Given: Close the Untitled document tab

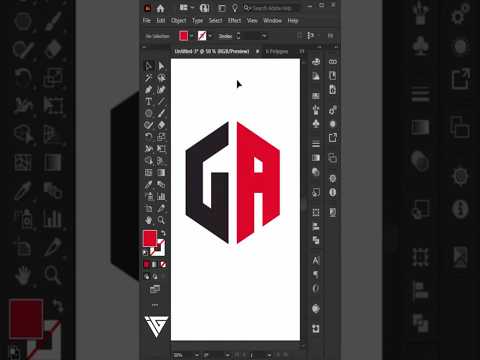Looking at the screenshot, I should coord(258,51).
